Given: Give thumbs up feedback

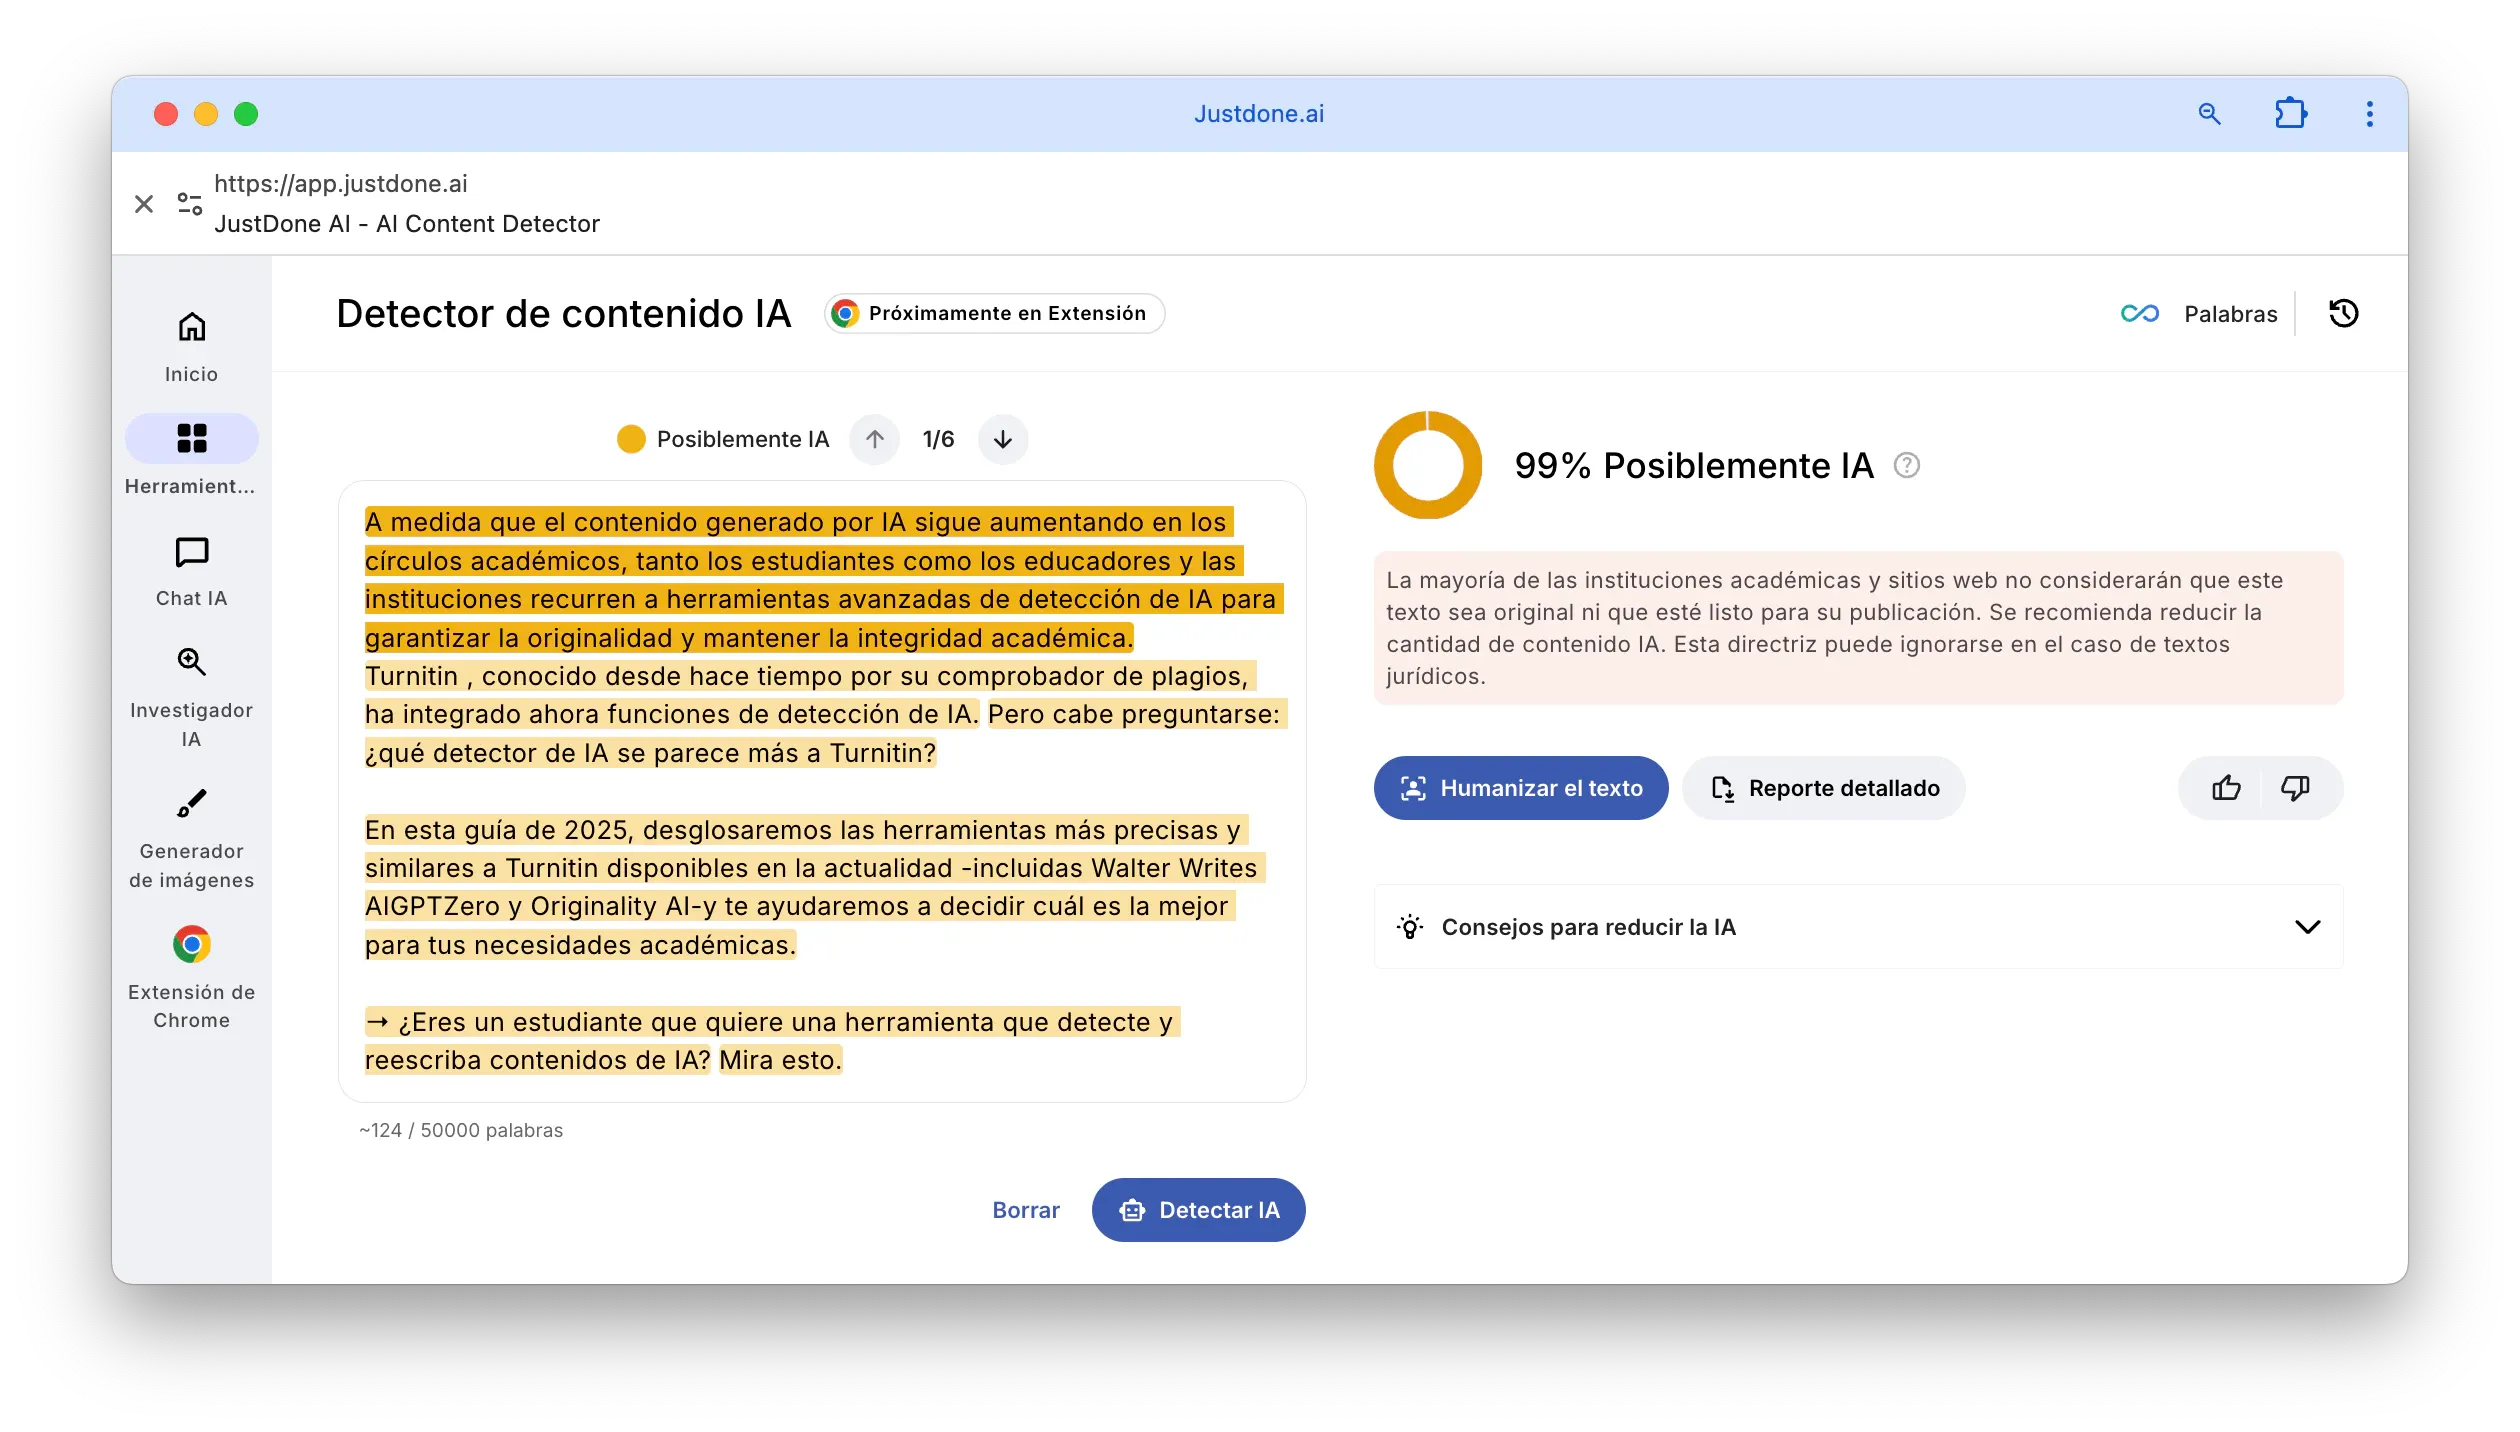Looking at the screenshot, I should click(2226, 789).
